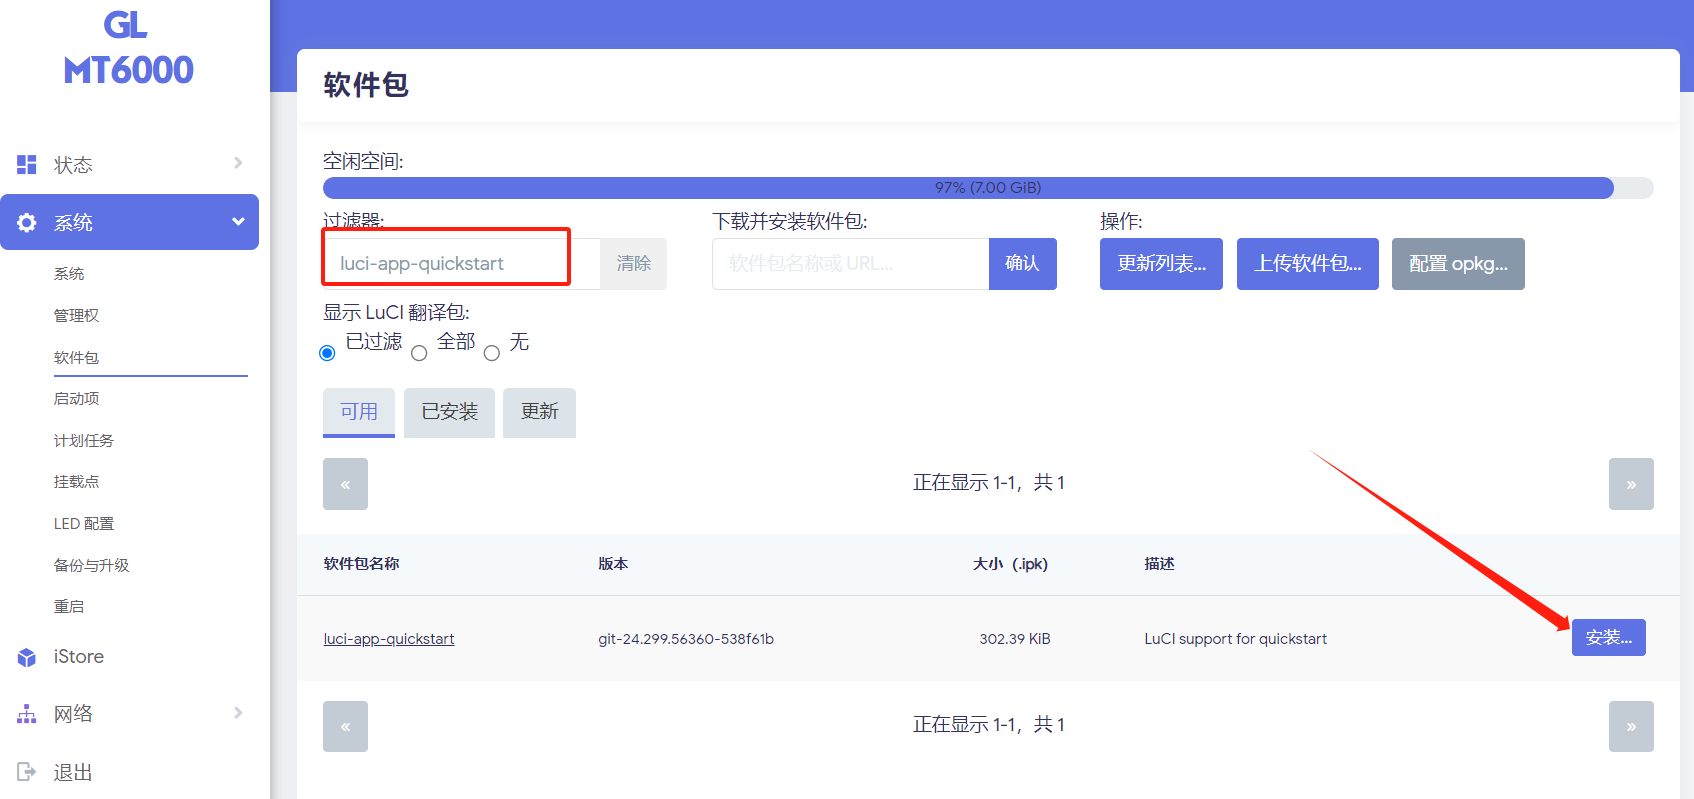Click bottom next-page double-arrow button
Viewport: 1694px width, 799px height.
[x=1630, y=726]
